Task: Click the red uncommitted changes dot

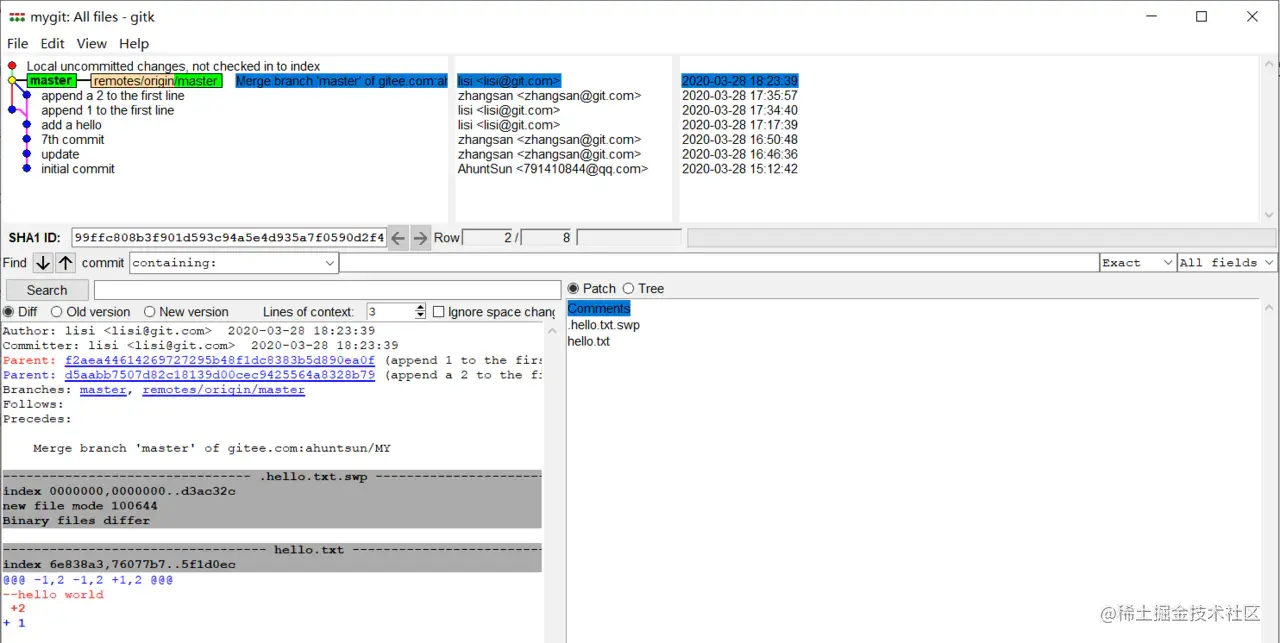Action: (12, 66)
